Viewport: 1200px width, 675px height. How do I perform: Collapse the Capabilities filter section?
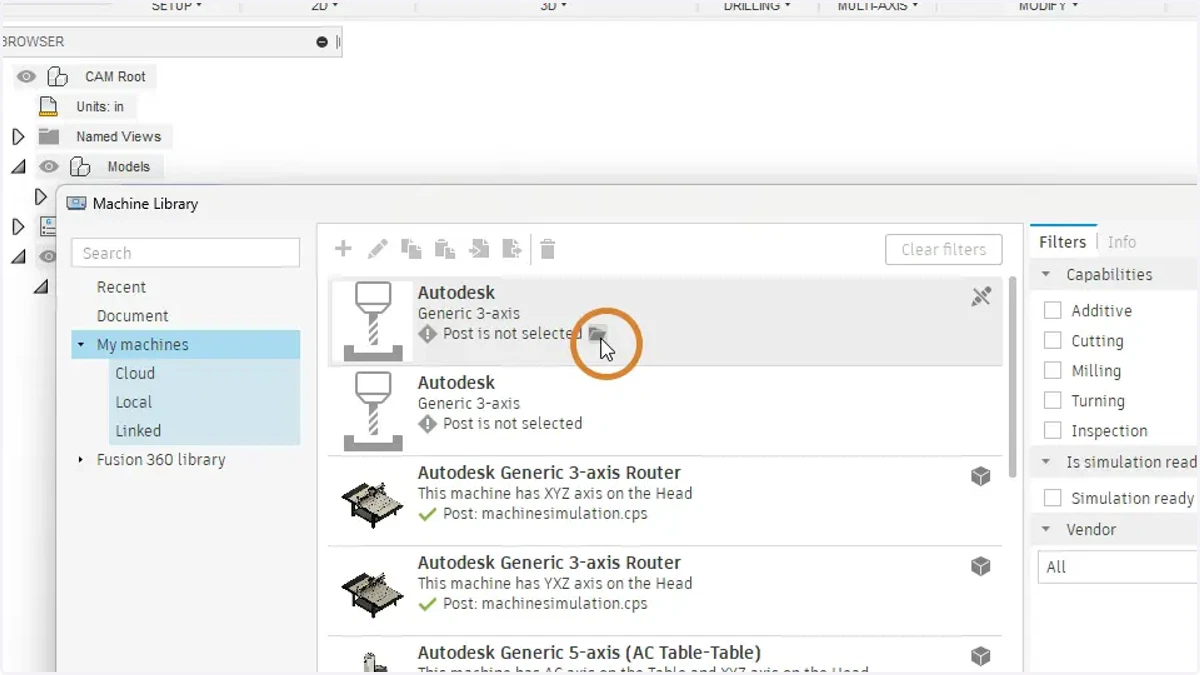click(1046, 275)
